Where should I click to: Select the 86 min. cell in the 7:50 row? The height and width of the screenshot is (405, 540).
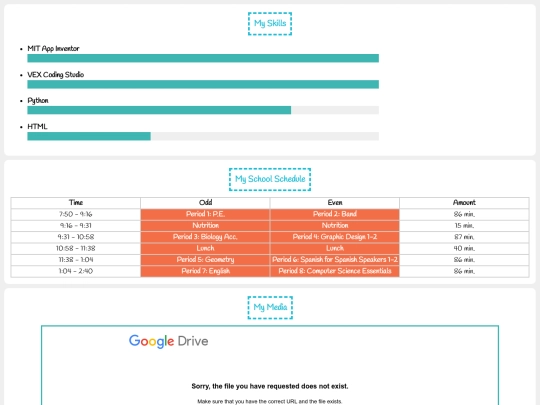464,214
